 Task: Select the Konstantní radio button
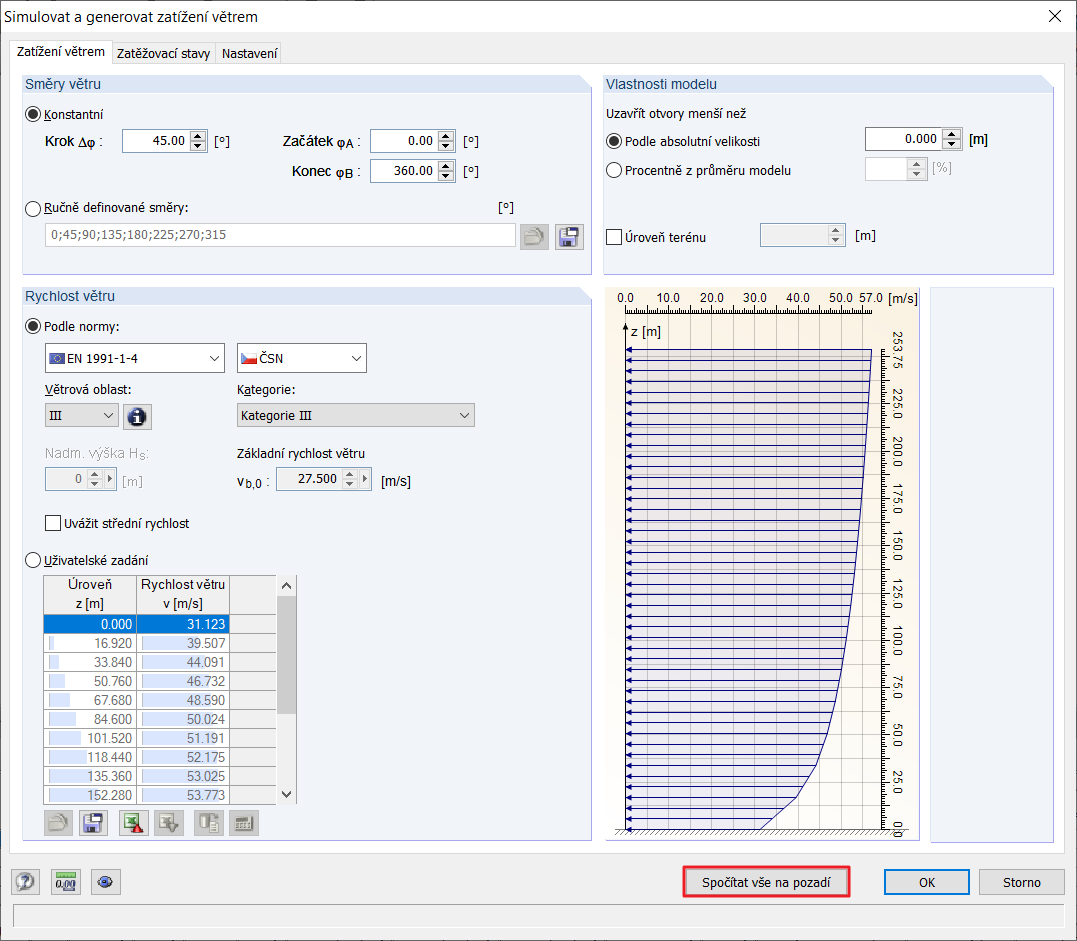tap(31, 114)
